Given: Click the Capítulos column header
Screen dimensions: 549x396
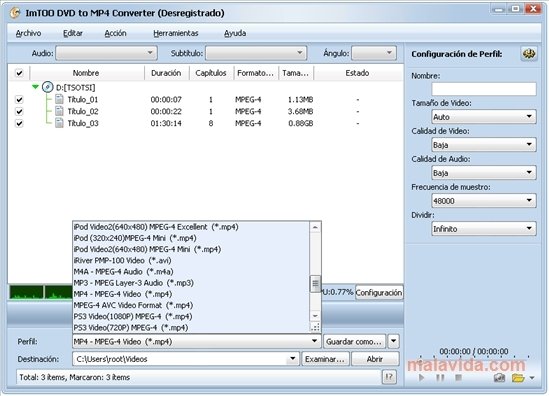Looking at the screenshot, I should pyautogui.click(x=211, y=73).
